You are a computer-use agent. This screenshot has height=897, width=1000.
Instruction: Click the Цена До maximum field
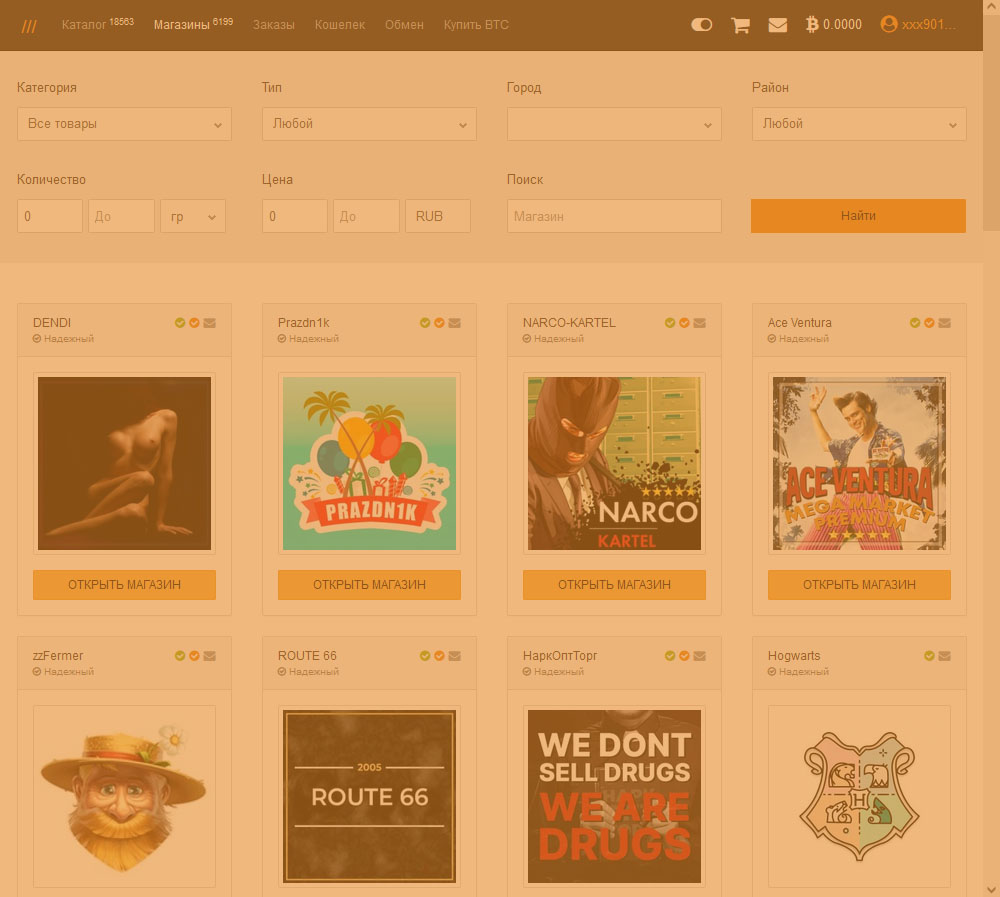(366, 216)
